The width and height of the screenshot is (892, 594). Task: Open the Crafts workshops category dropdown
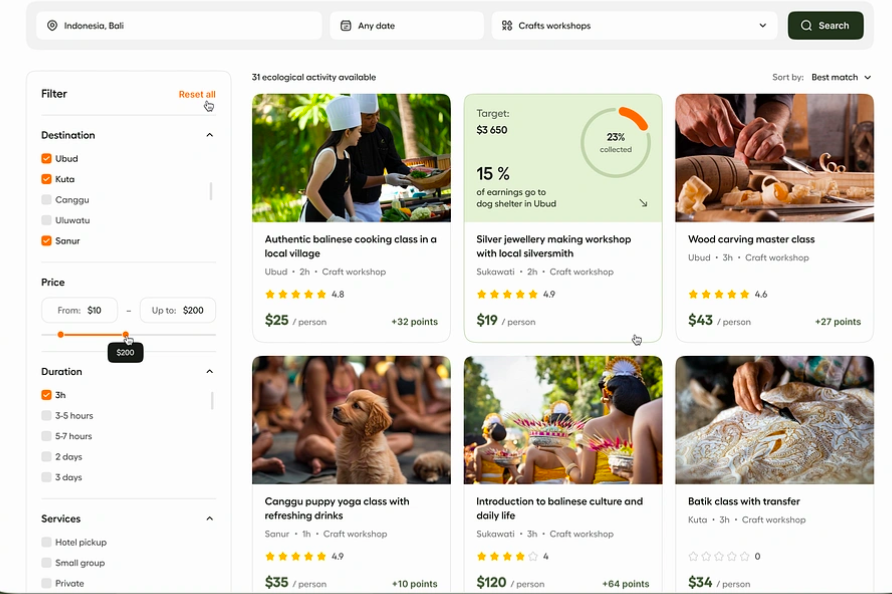763,26
